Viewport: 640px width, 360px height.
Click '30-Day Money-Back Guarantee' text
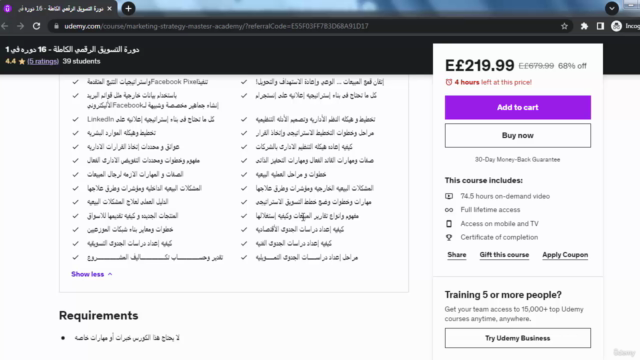click(x=518, y=160)
